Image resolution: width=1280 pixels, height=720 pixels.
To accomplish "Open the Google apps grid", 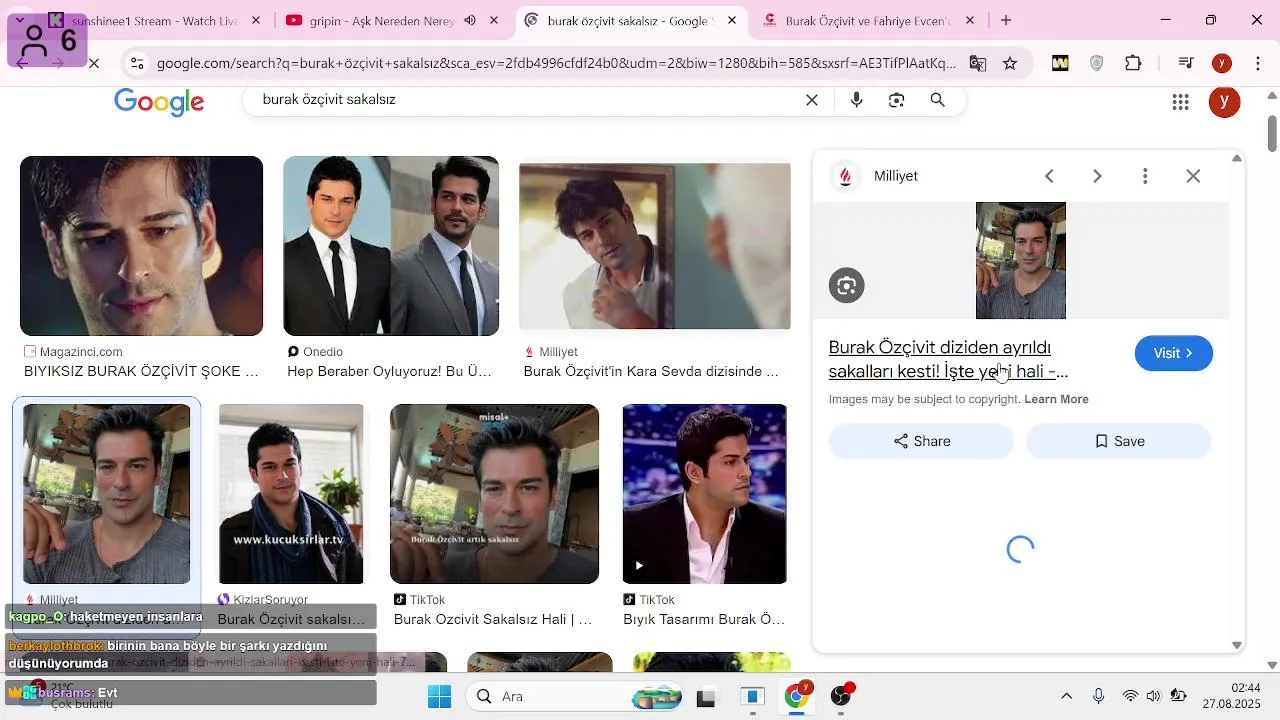I will click(1180, 102).
